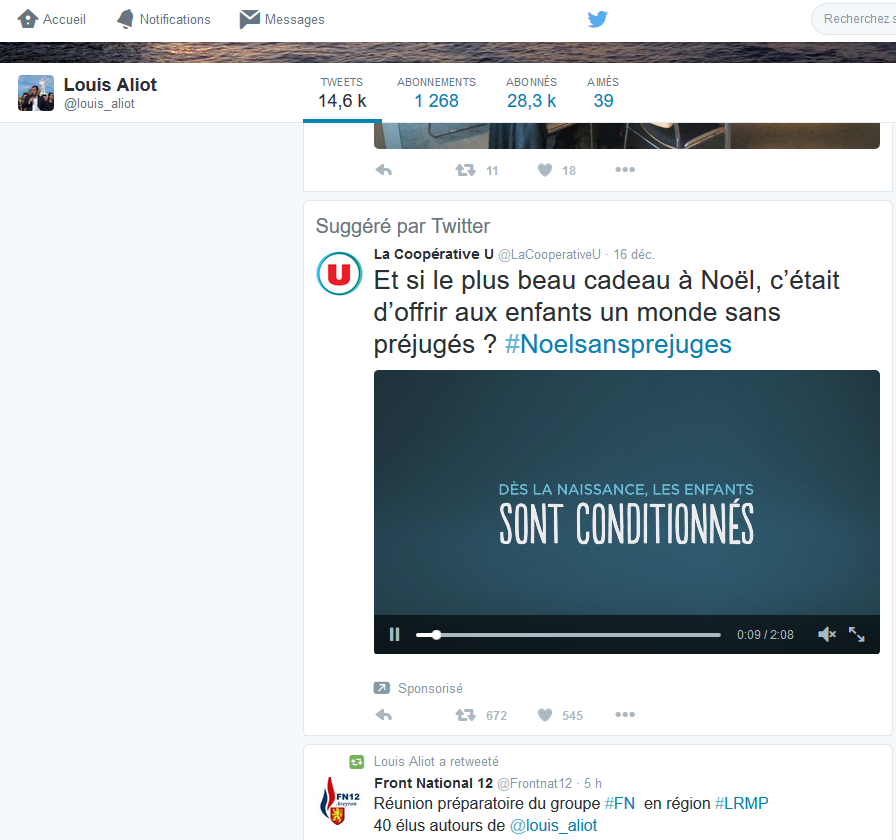
Task: Open the #Noelsansprejuges hashtag
Action: [618, 345]
